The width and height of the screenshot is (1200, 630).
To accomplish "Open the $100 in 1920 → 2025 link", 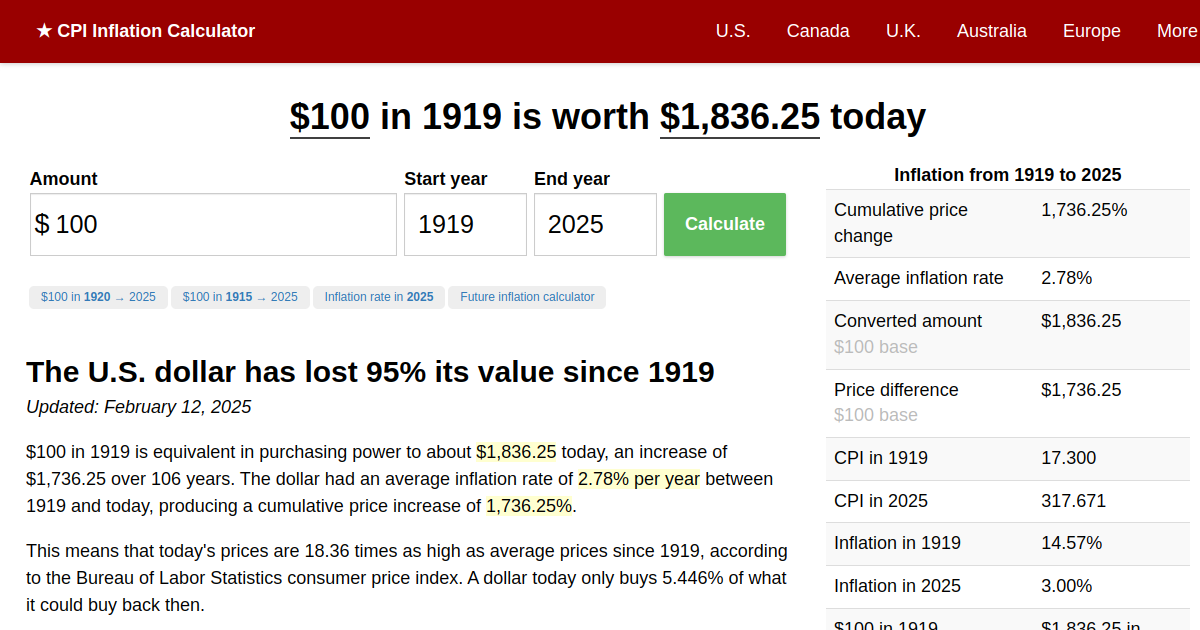I will point(98,297).
